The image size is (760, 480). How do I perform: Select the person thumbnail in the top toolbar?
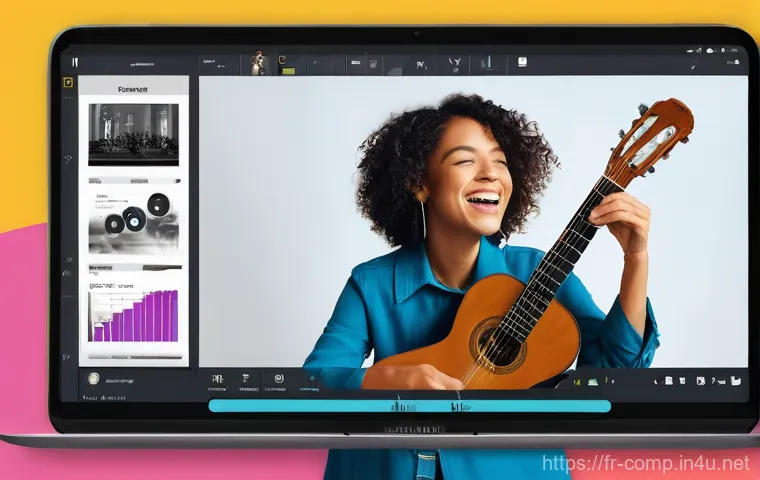pos(258,63)
